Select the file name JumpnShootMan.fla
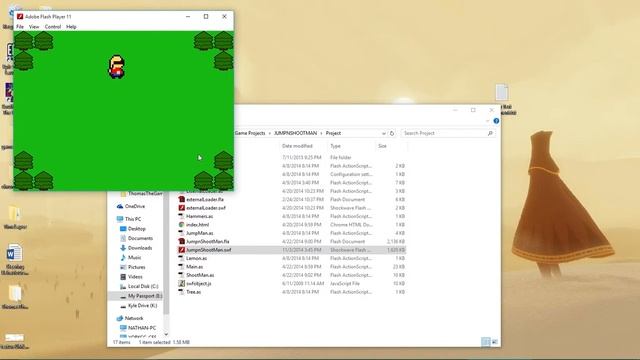The image size is (640, 360). tap(208, 242)
